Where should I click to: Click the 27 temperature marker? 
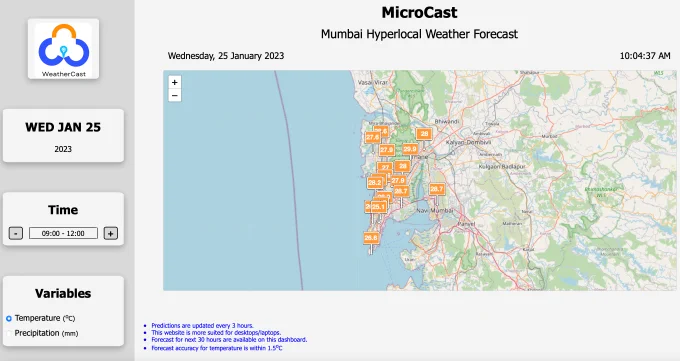pyautogui.click(x=385, y=167)
